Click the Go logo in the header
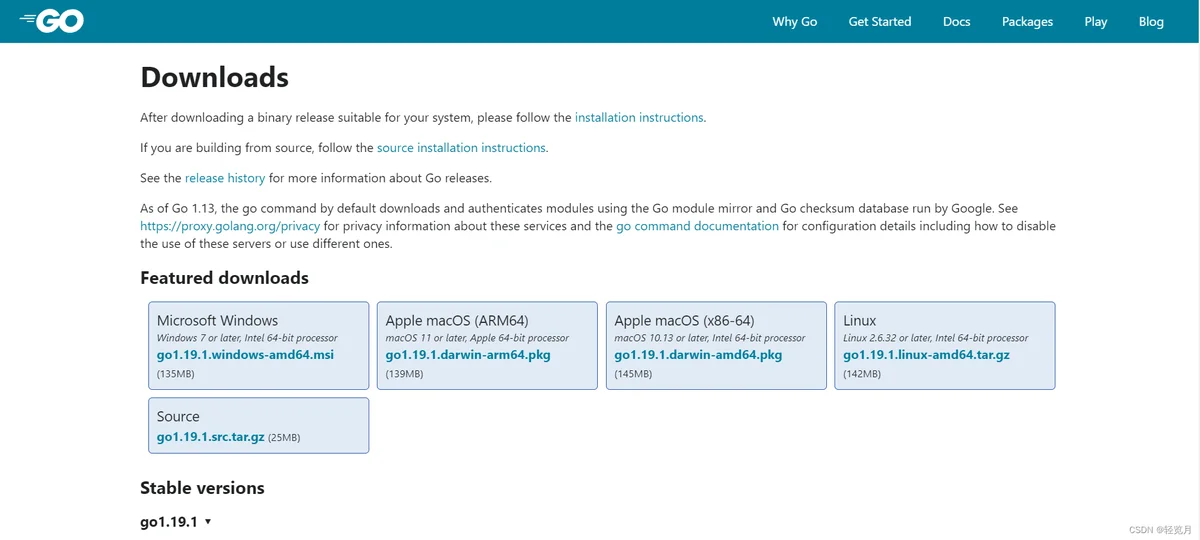 (x=52, y=21)
